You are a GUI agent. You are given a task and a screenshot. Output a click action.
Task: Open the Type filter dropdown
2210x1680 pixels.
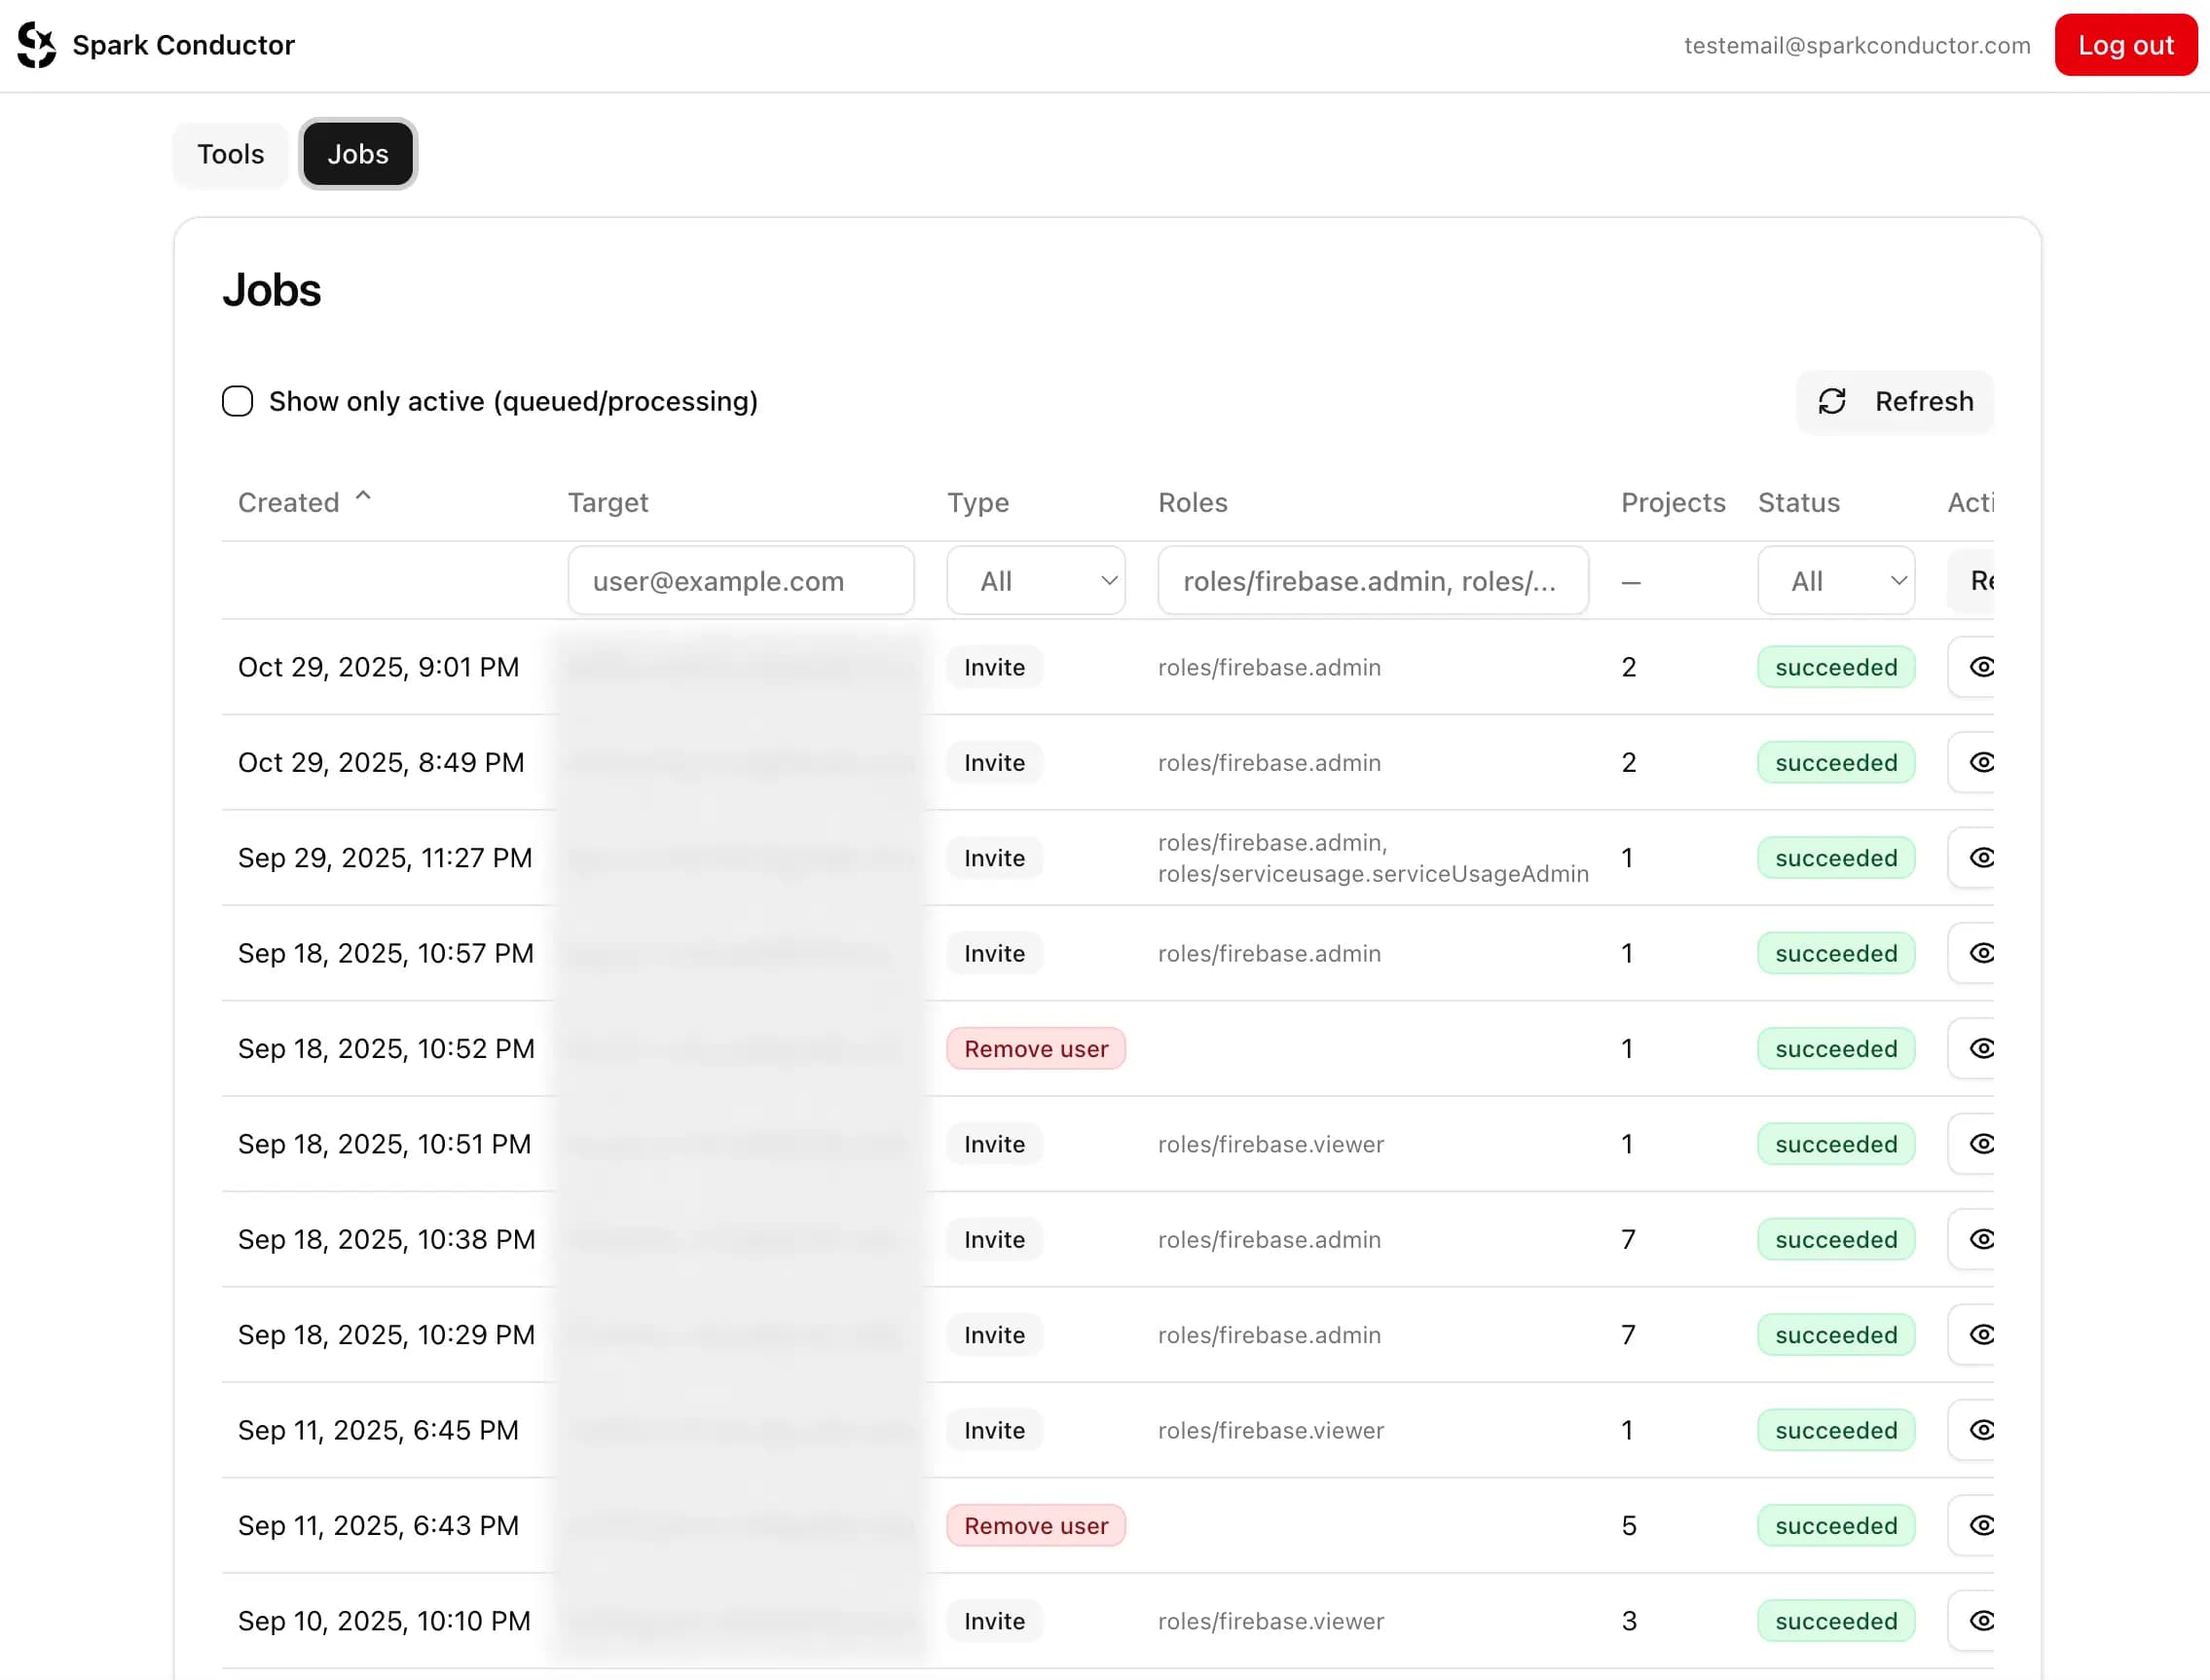coord(1036,580)
